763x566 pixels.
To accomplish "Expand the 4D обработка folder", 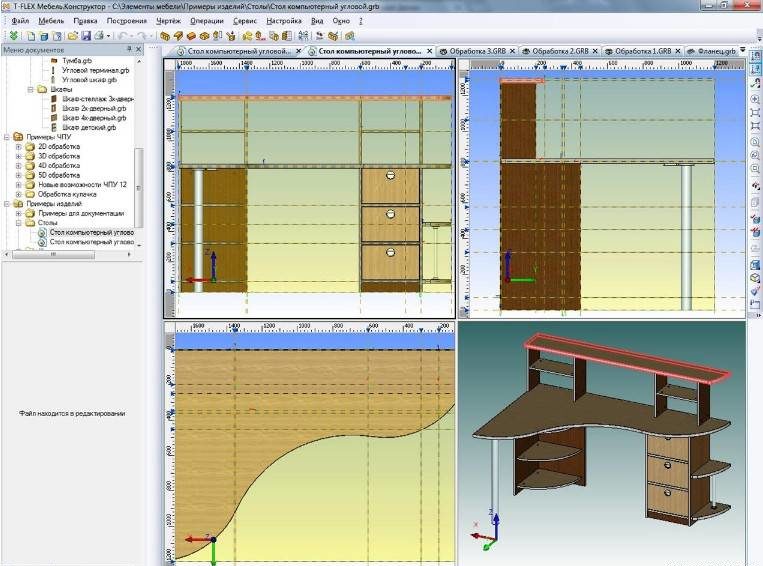I will point(18,165).
